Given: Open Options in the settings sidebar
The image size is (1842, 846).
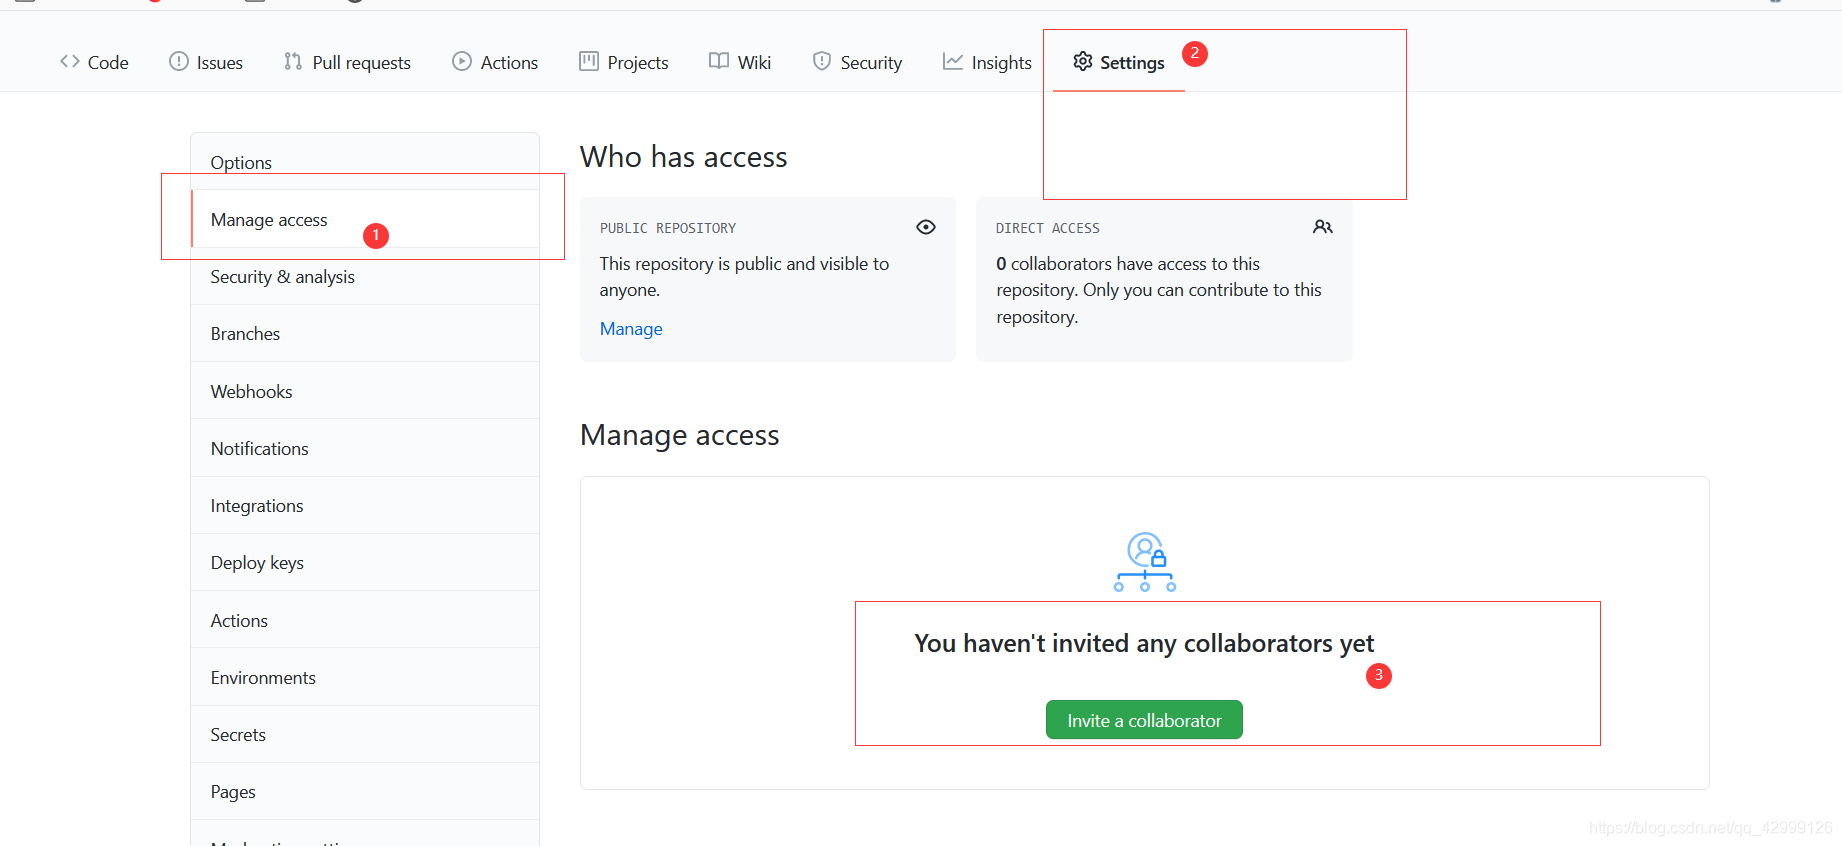Looking at the screenshot, I should (365, 162).
